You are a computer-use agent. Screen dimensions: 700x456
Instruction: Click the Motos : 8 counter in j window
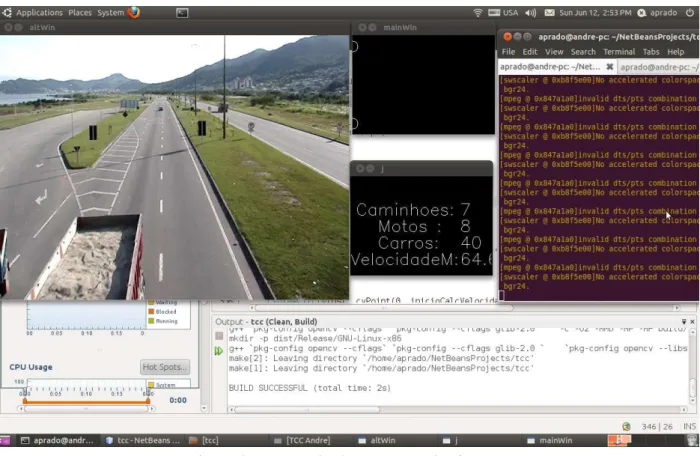[425, 226]
